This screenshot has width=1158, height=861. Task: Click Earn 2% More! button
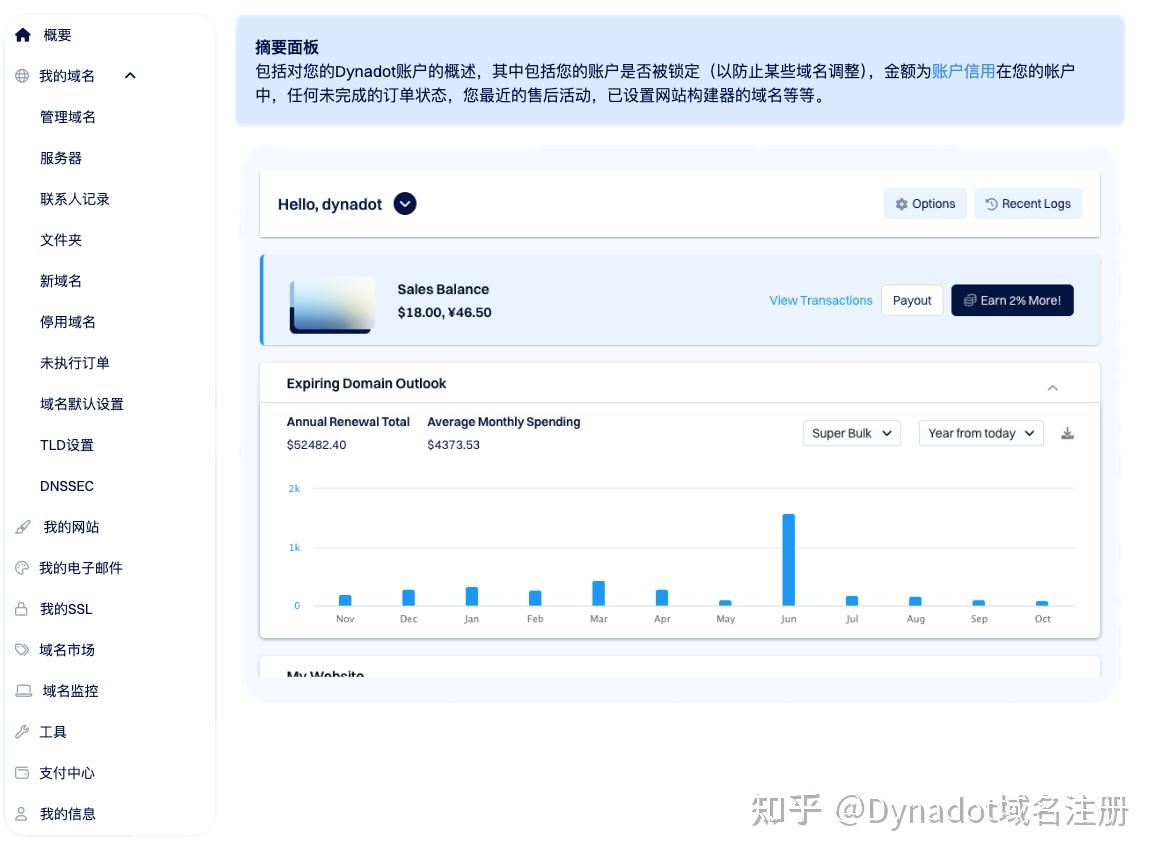1013,301
